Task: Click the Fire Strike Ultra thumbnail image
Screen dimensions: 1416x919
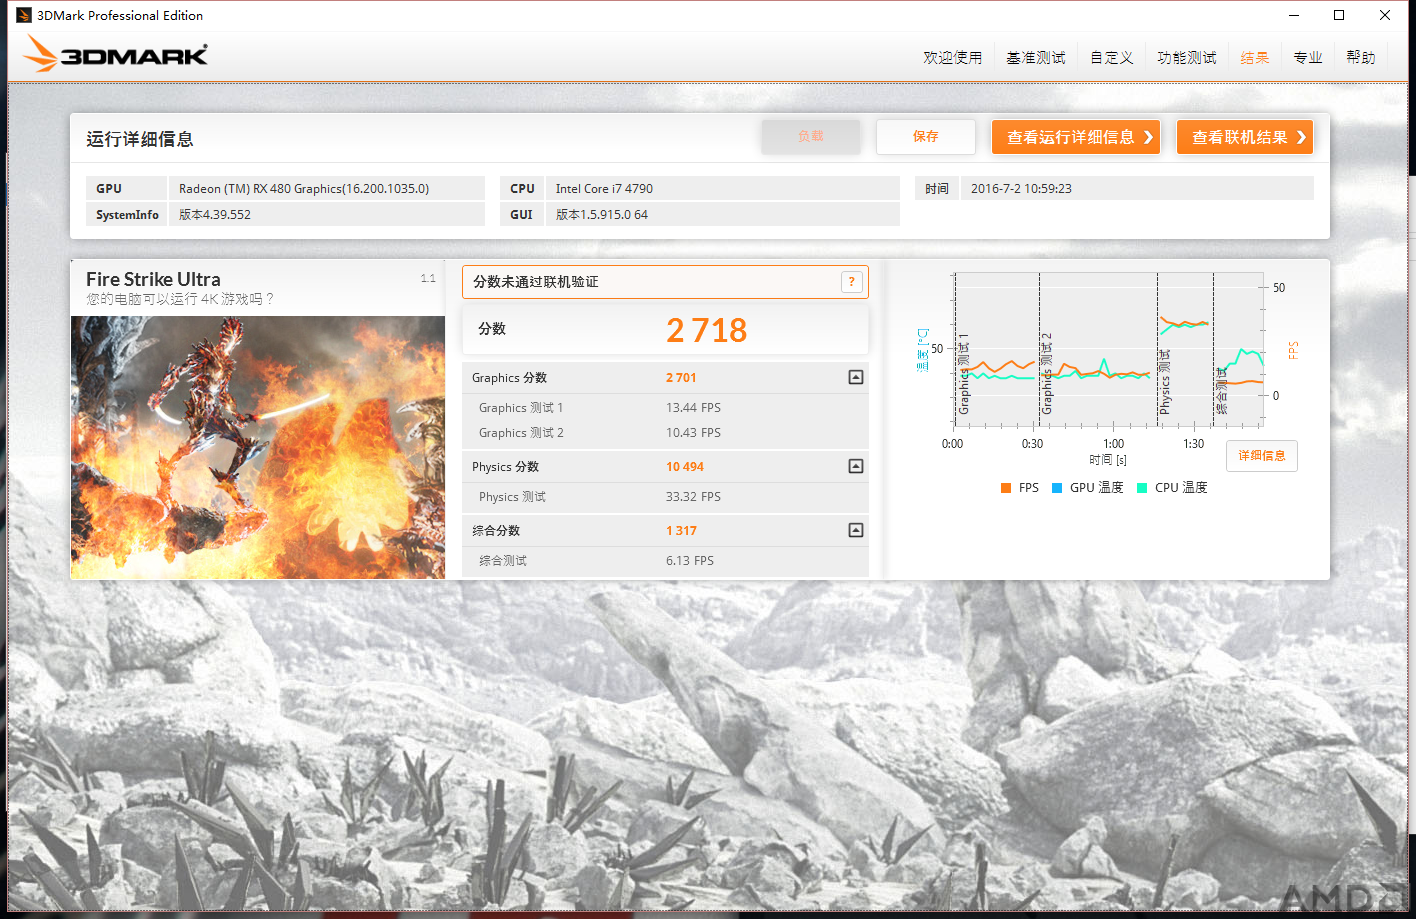Action: pos(258,447)
